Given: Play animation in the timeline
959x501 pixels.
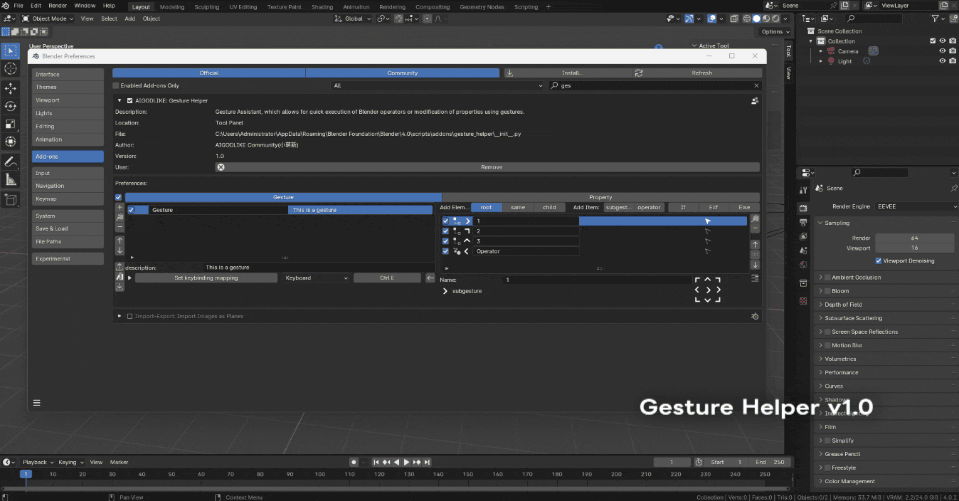Looking at the screenshot, I should [x=407, y=462].
